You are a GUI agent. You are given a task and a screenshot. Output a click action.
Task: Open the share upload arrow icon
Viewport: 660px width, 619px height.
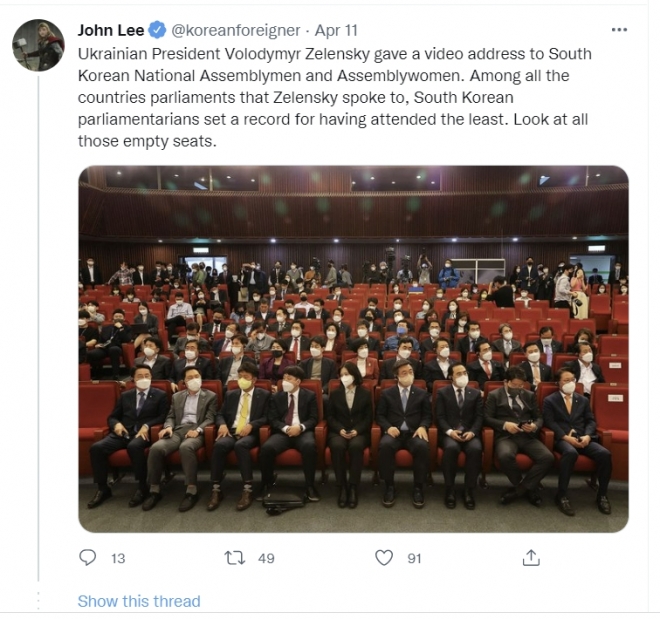pyautogui.click(x=531, y=558)
